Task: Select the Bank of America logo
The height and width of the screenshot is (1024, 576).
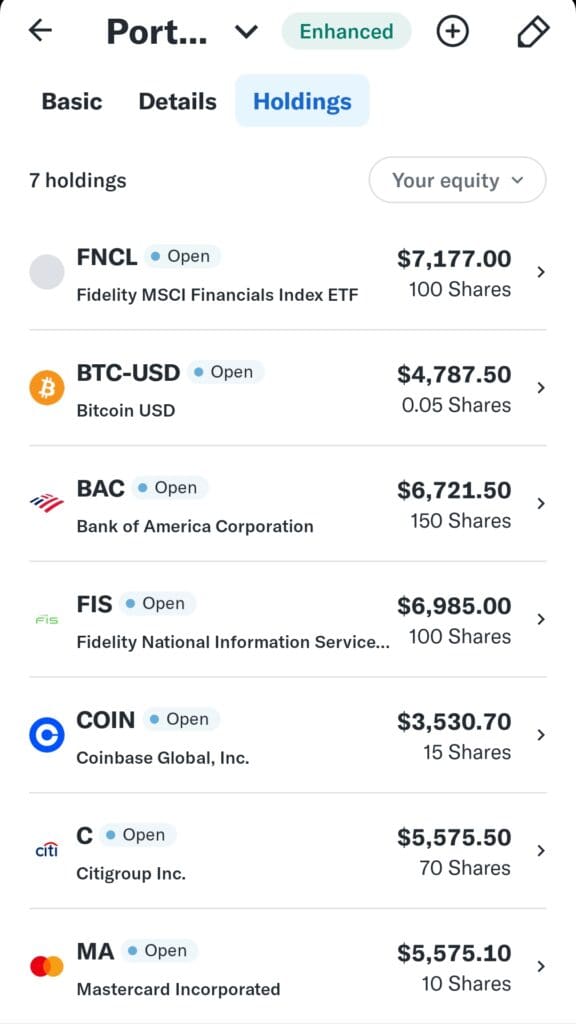Action: tap(46, 503)
